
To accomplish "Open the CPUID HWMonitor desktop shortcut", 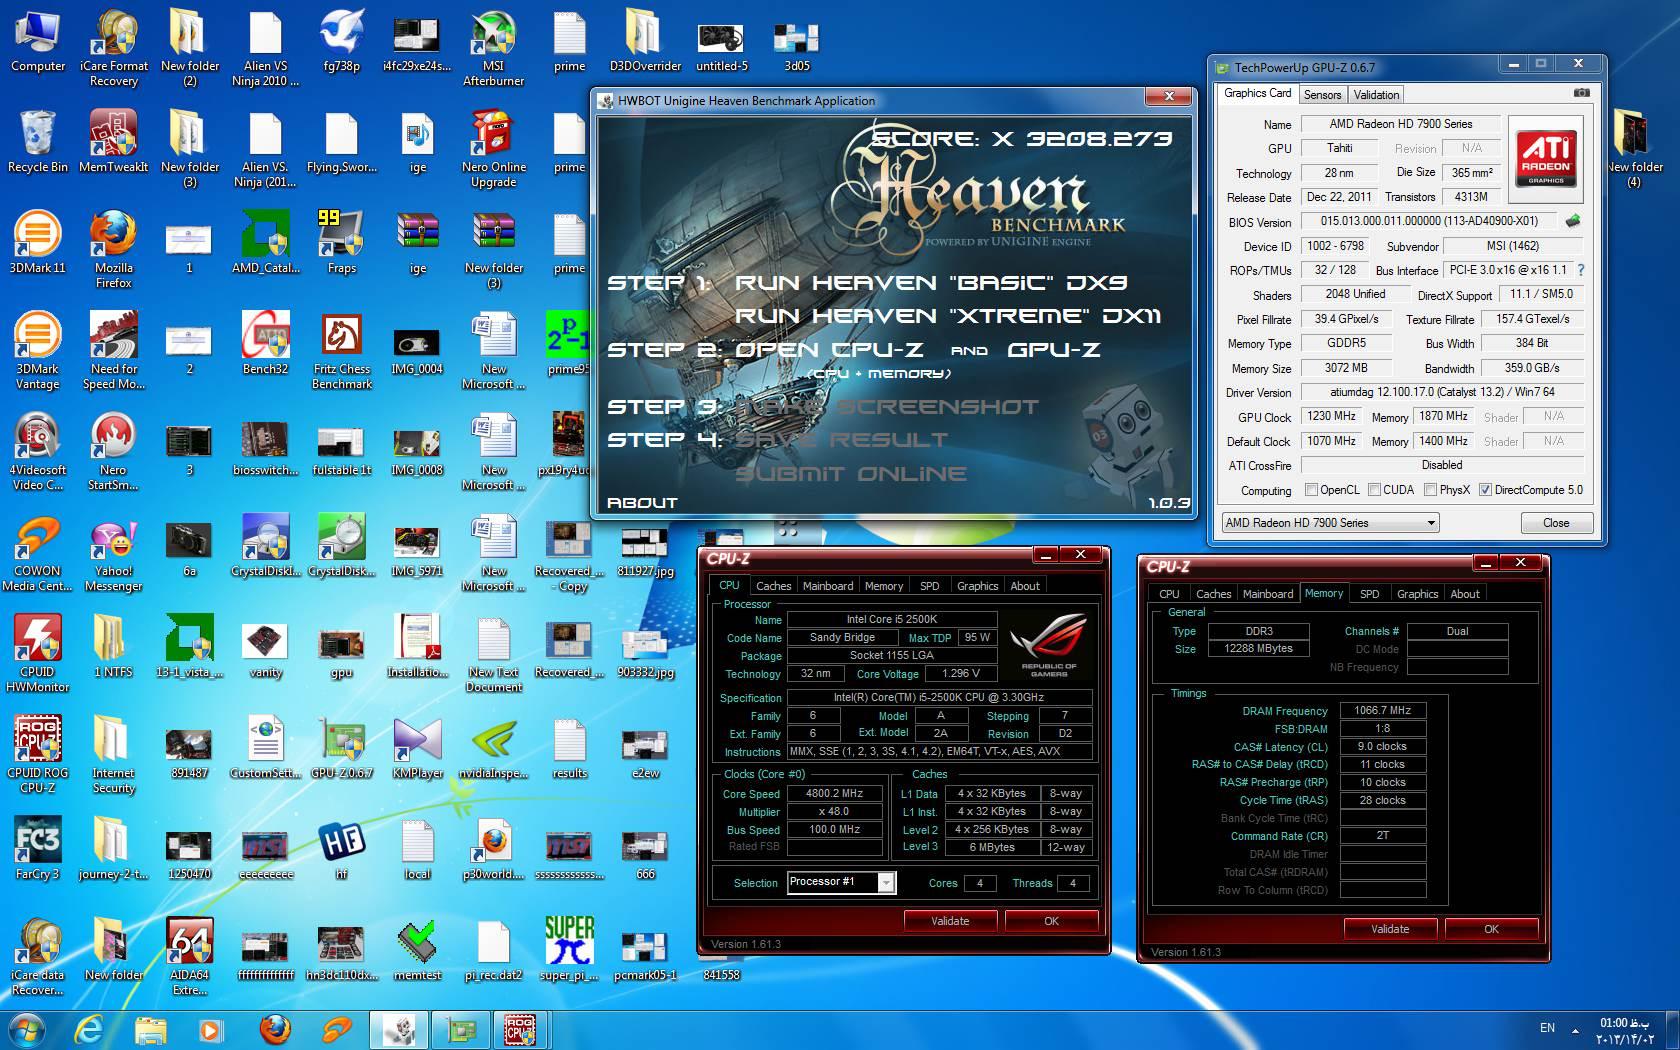I will coord(37,652).
